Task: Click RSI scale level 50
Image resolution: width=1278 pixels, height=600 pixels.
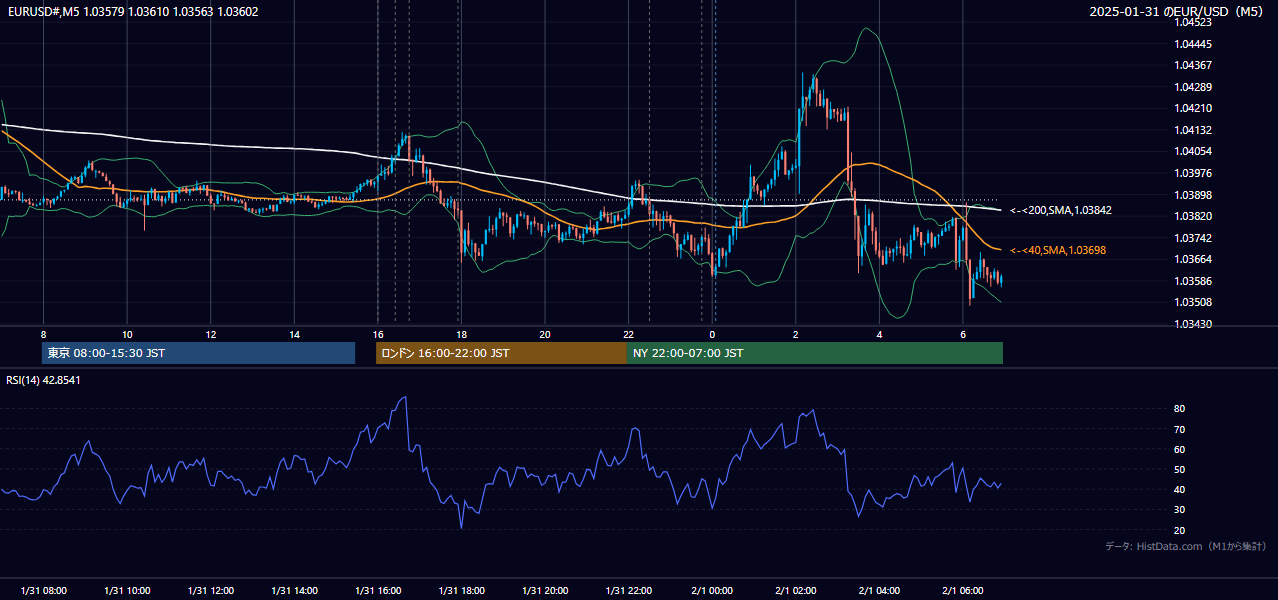Action: (1180, 469)
